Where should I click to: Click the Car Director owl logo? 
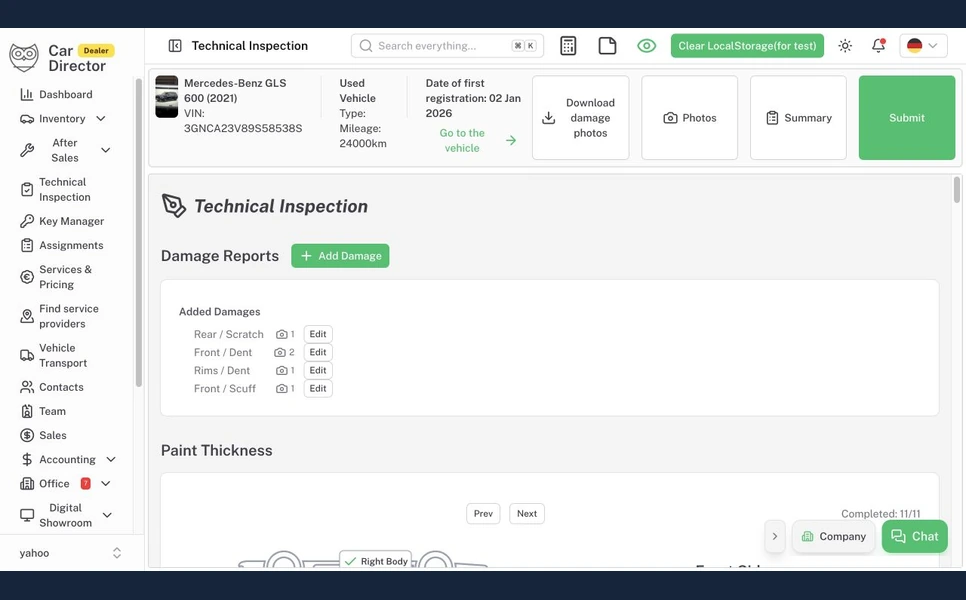[24, 57]
